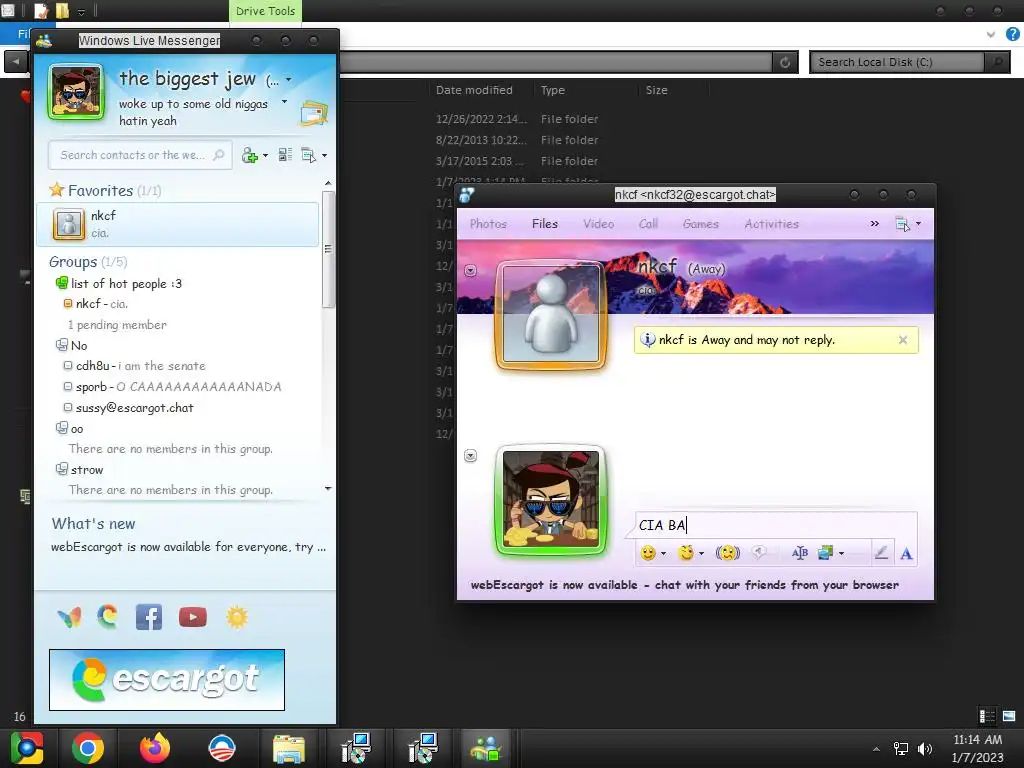This screenshot has height=768, width=1024.
Task: Open Firefox from the taskbar
Action: pyautogui.click(x=155, y=748)
